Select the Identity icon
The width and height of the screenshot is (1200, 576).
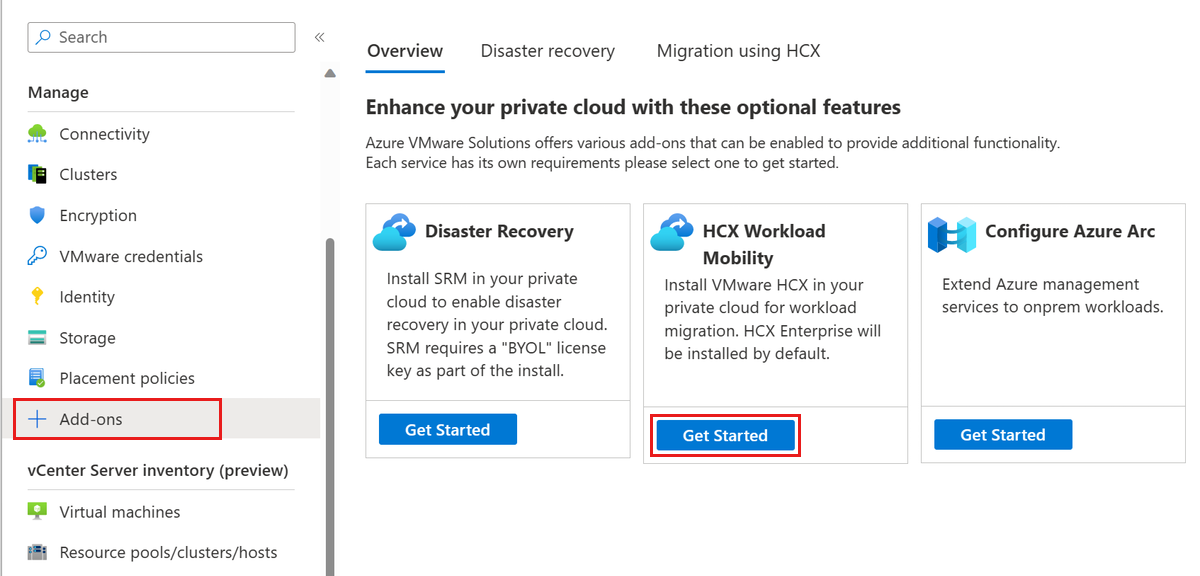click(x=38, y=297)
